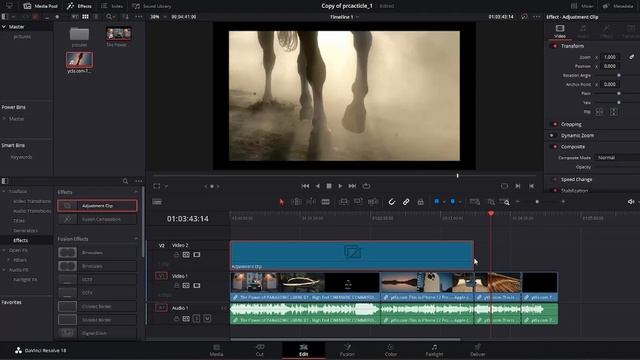This screenshot has height=360, width=640.
Task: Toggle the Effects panel button in top bar
Action: 79,6
